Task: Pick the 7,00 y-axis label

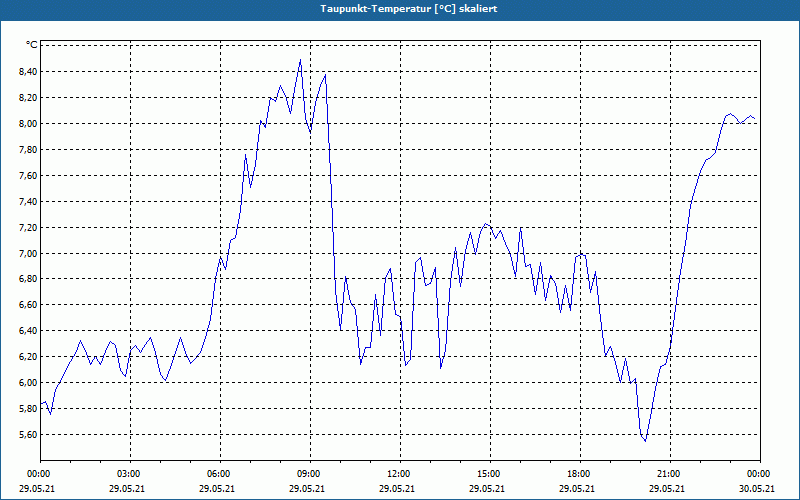Action: pos(26,253)
